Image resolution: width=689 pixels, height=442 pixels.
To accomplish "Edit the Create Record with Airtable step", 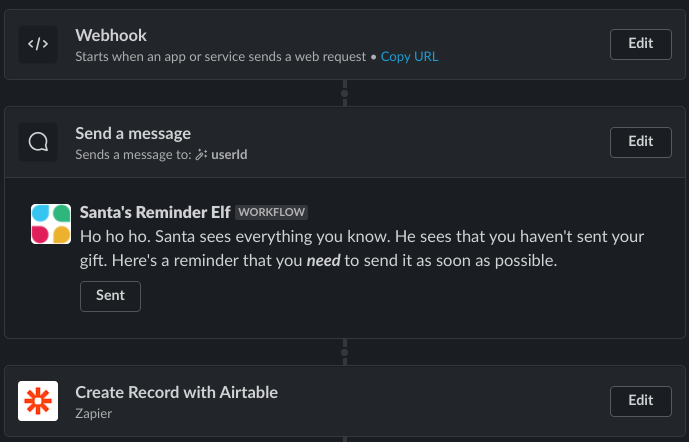I will (640, 401).
